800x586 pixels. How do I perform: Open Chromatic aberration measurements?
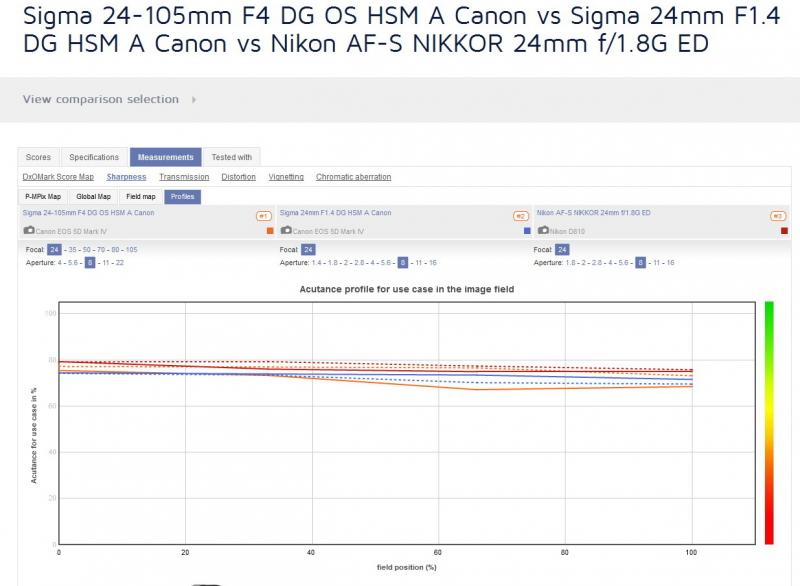point(354,177)
